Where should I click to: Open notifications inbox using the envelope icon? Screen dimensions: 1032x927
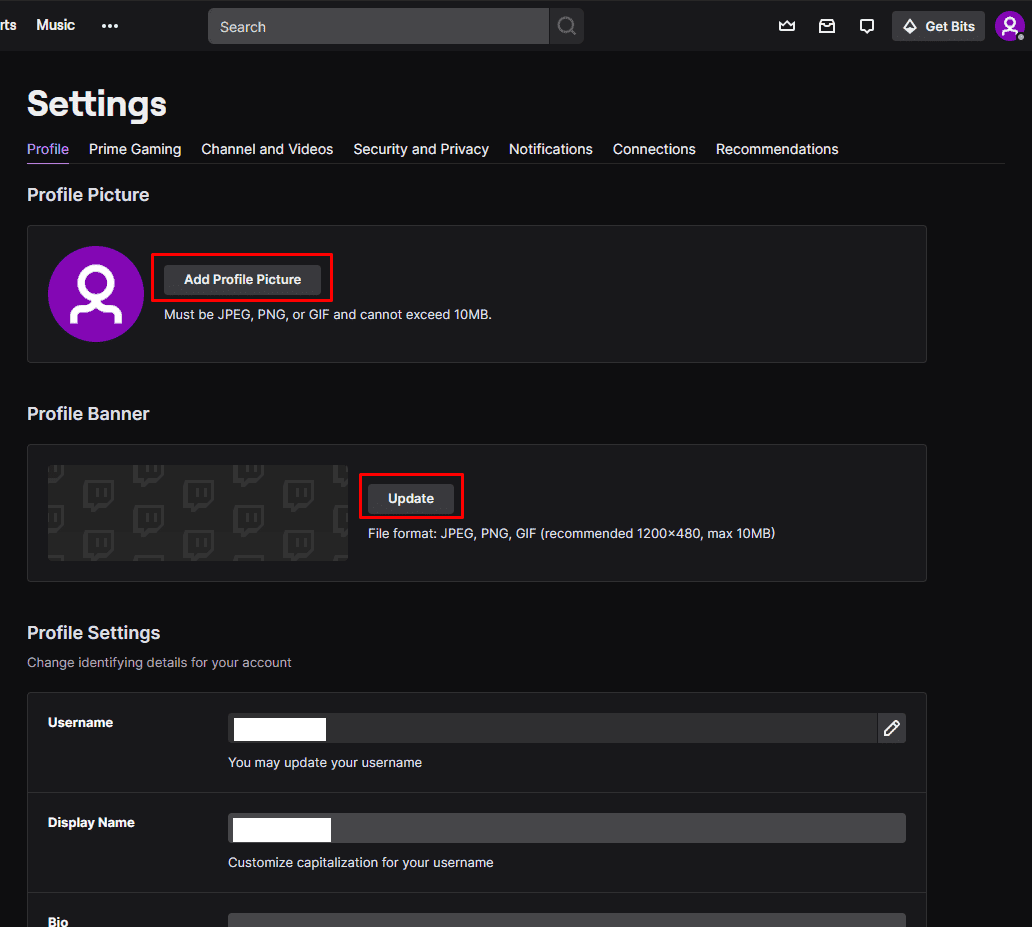tap(827, 26)
